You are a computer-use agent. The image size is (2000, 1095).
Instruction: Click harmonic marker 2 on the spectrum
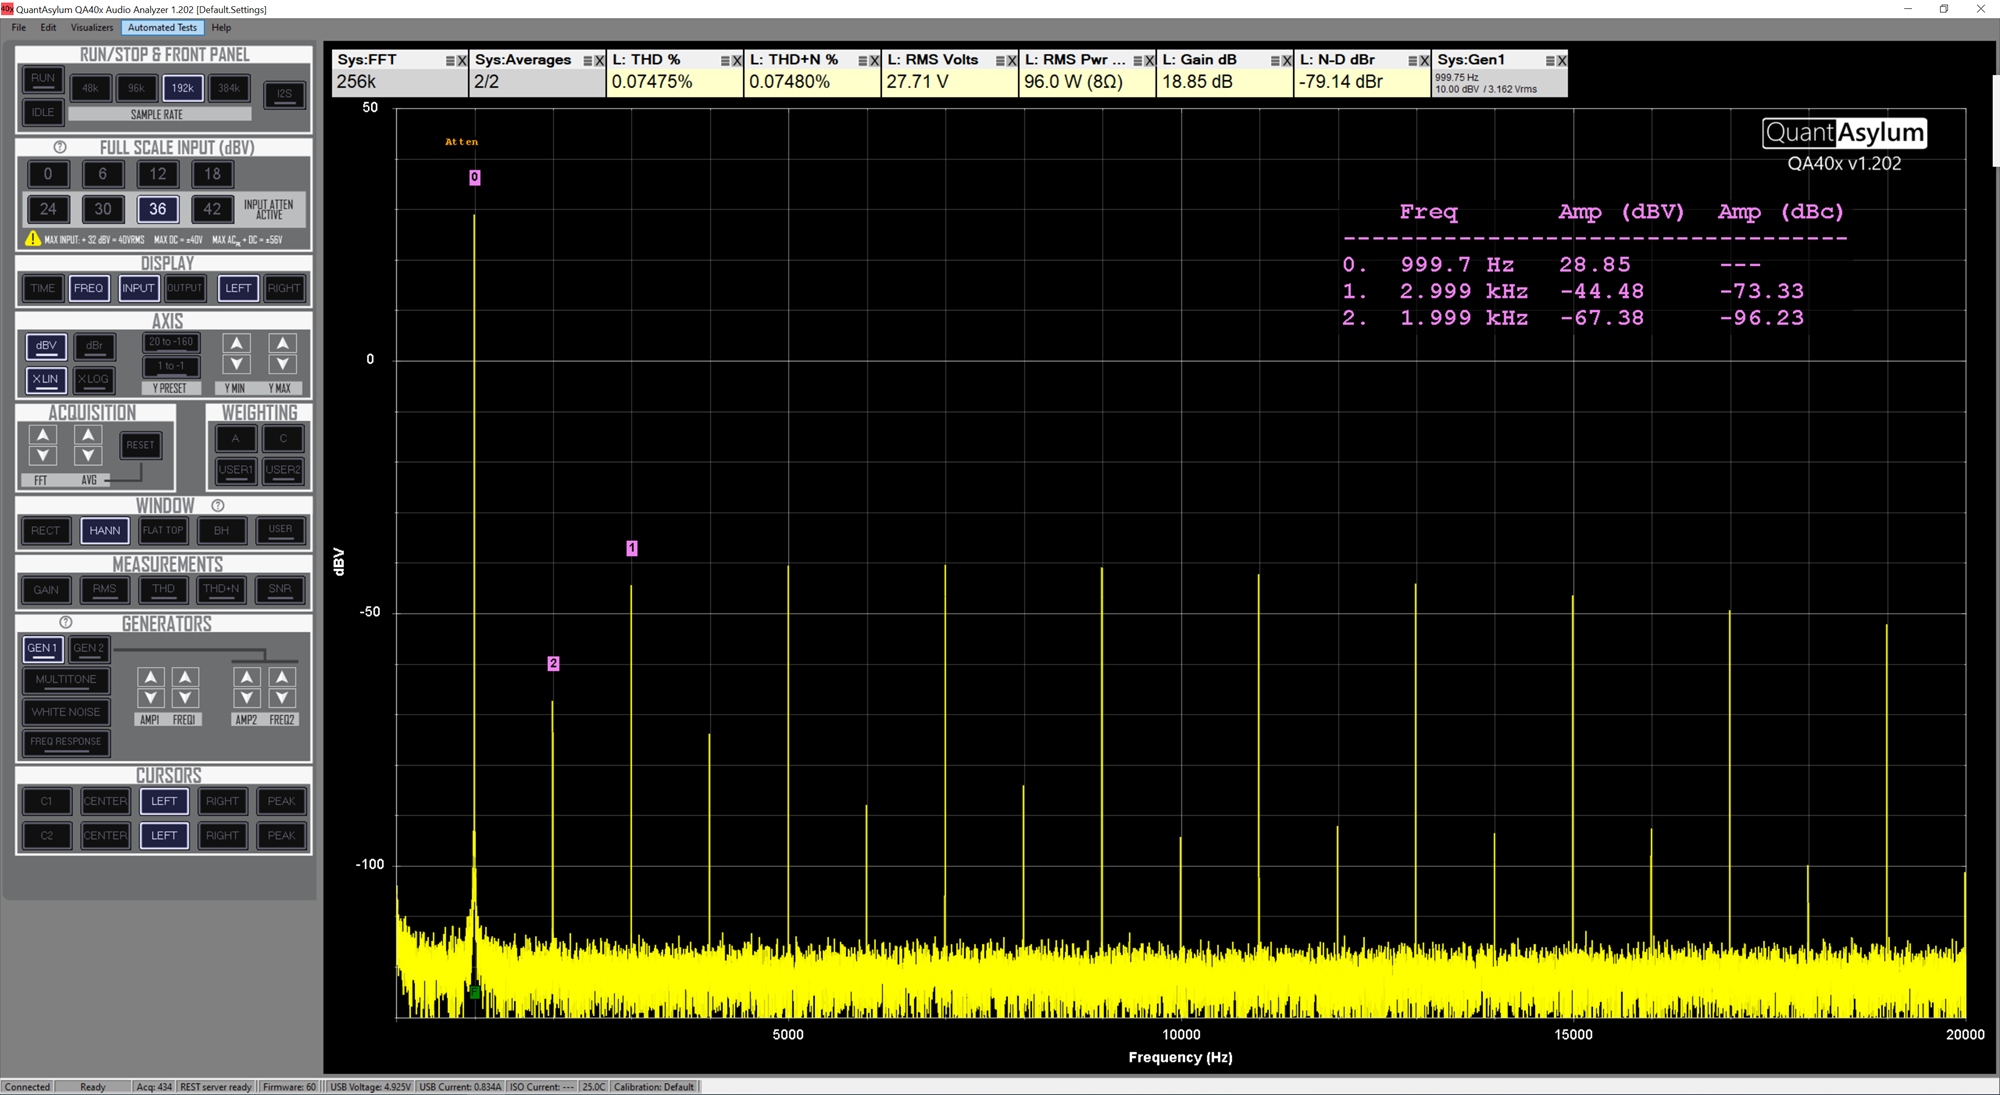pos(553,663)
